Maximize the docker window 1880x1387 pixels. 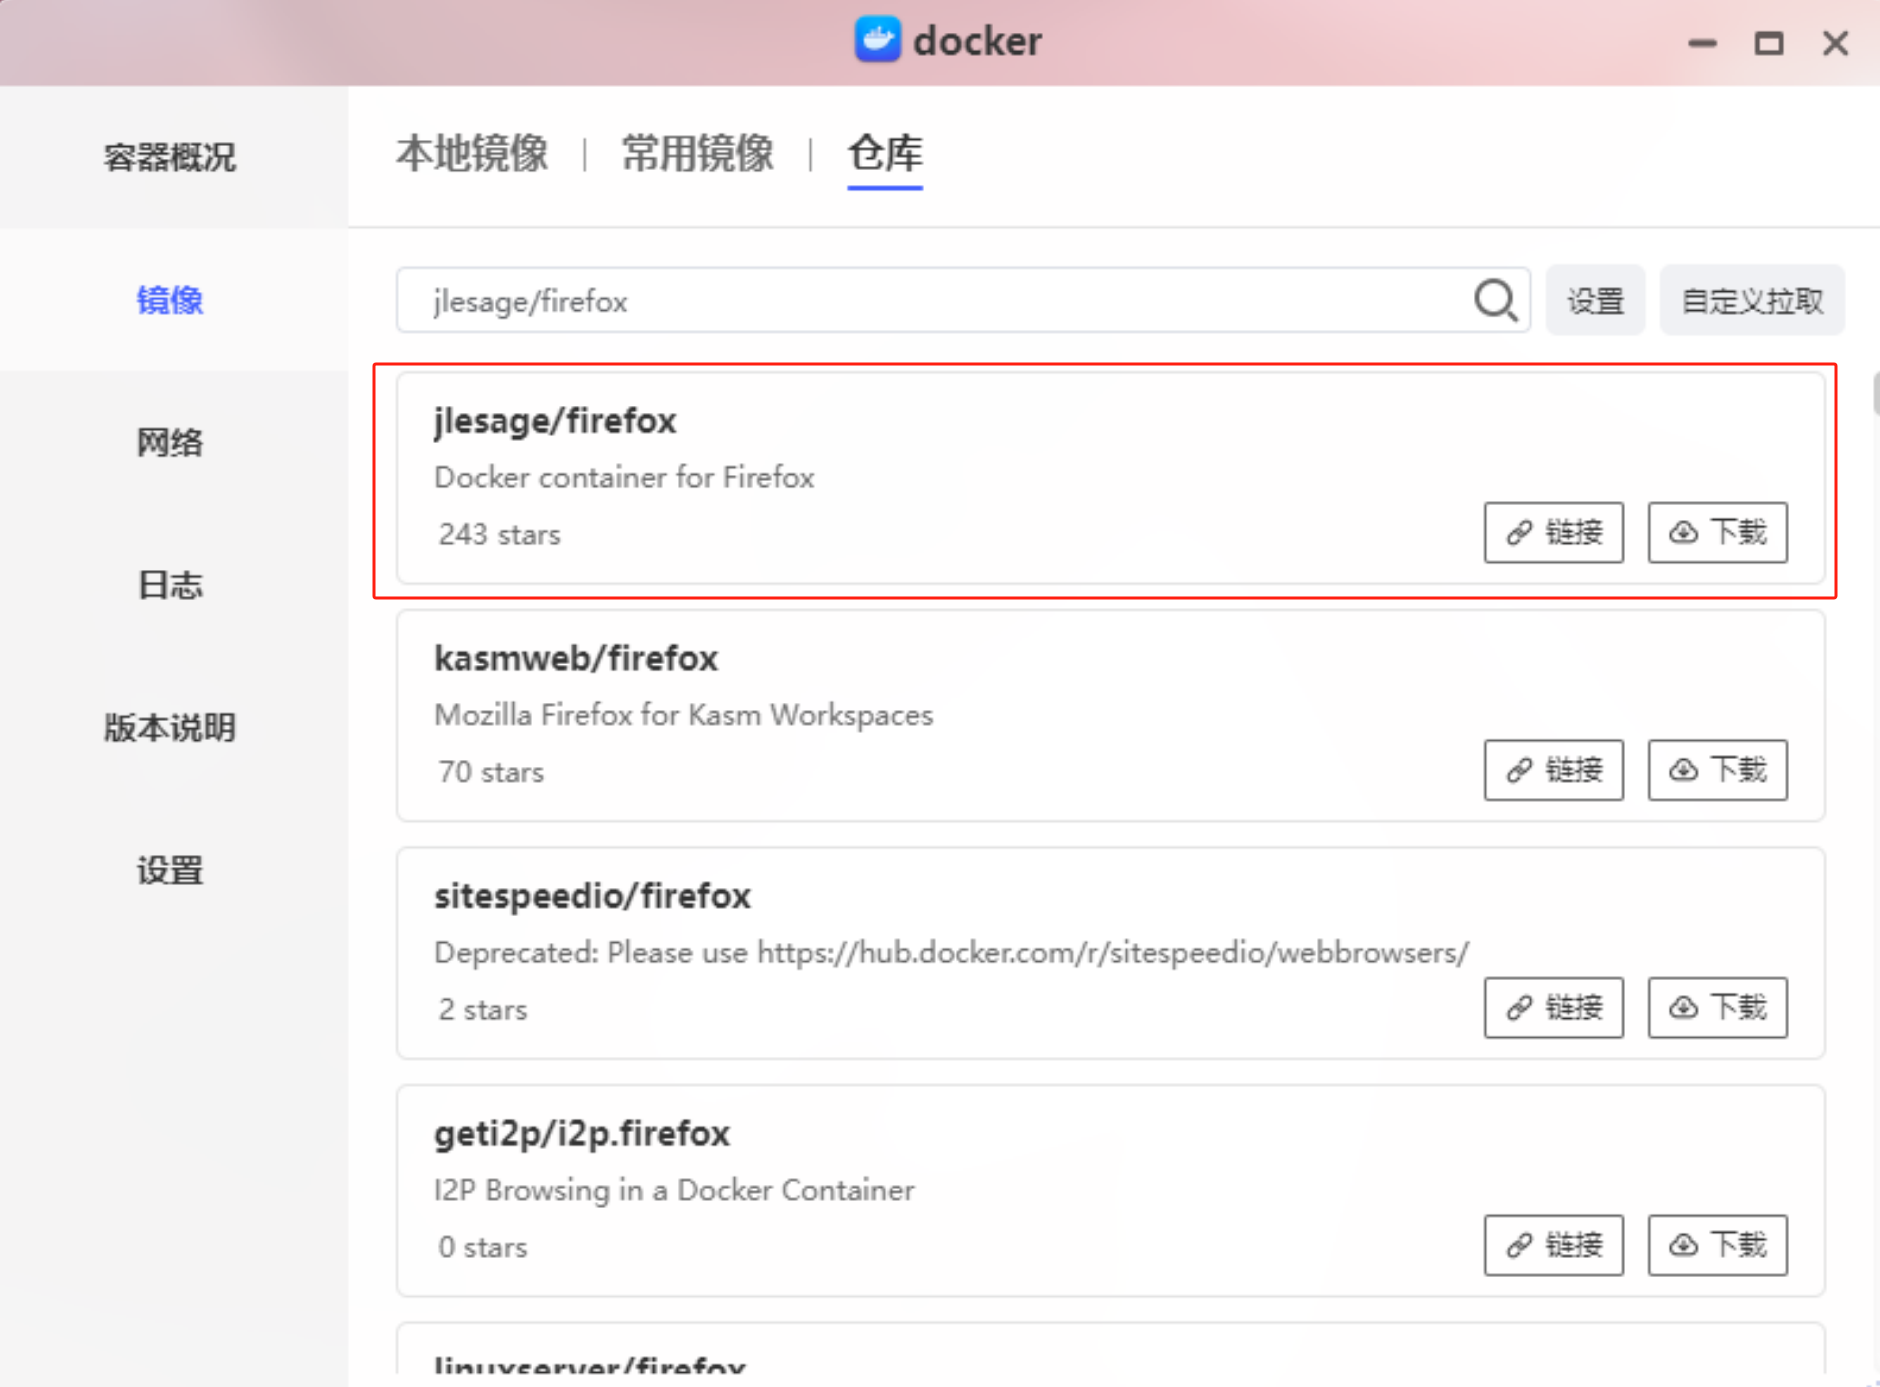[1769, 43]
